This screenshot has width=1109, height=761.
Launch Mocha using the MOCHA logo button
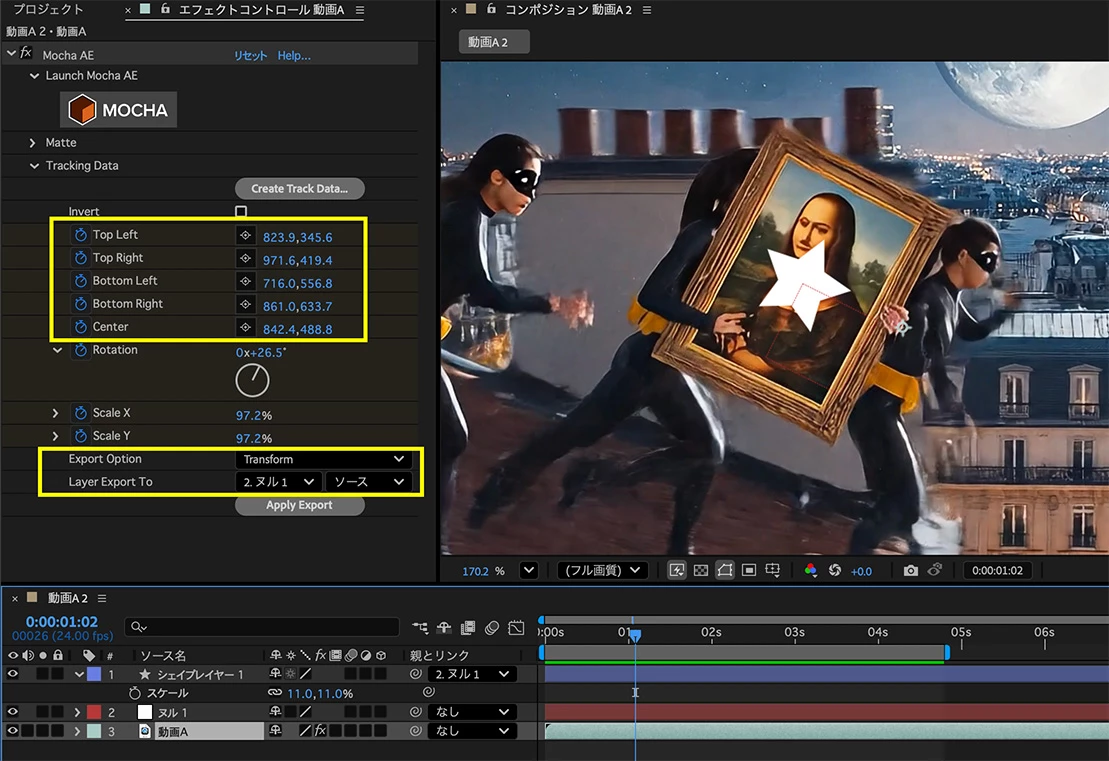coord(118,110)
